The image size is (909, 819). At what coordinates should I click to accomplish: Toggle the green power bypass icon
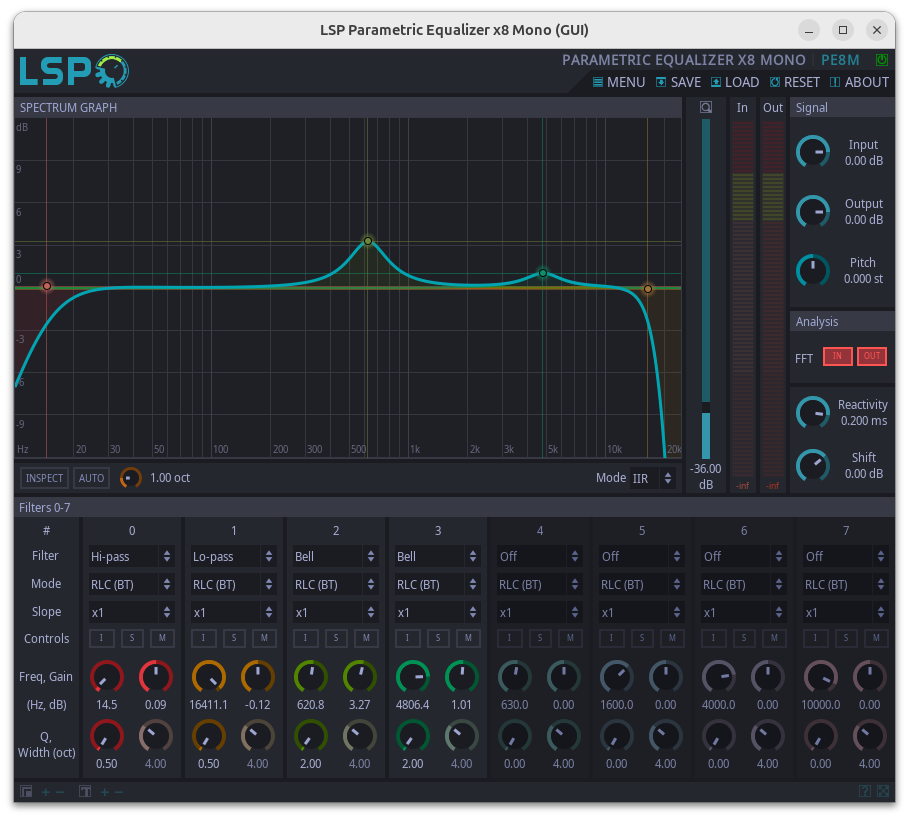coord(881,60)
